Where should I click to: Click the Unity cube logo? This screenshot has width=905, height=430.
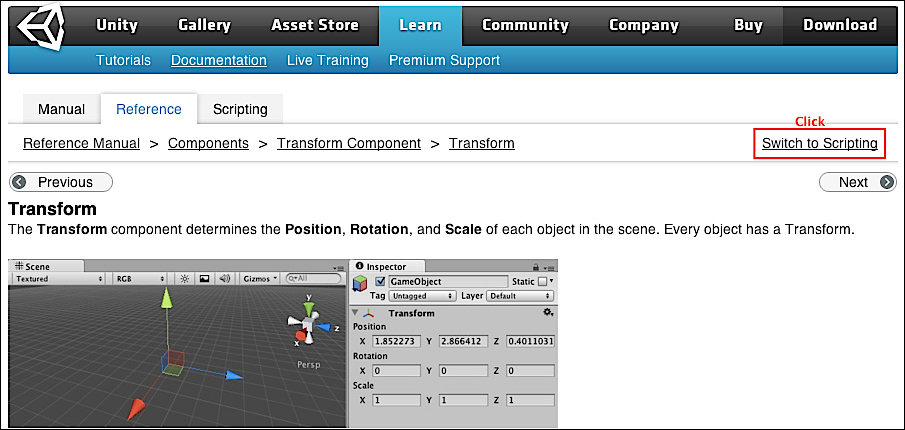coord(40,26)
